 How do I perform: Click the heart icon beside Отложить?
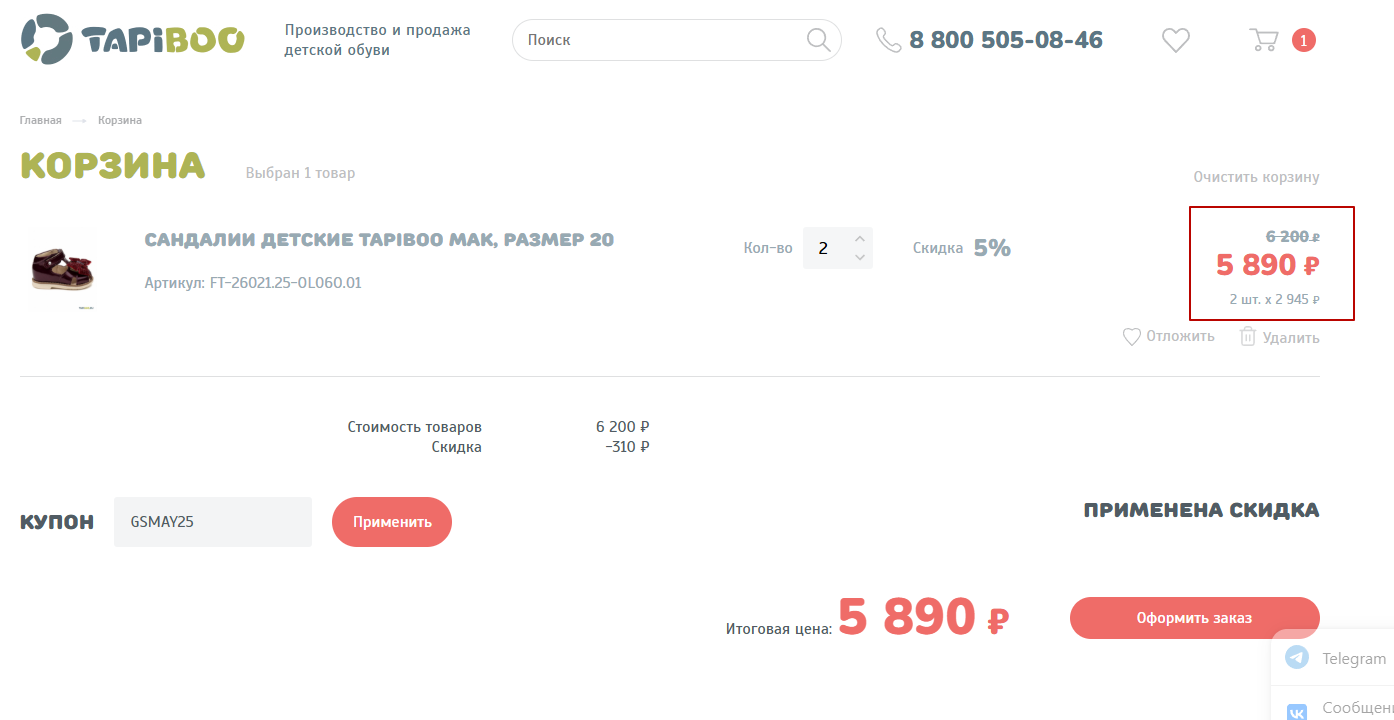click(x=1132, y=337)
